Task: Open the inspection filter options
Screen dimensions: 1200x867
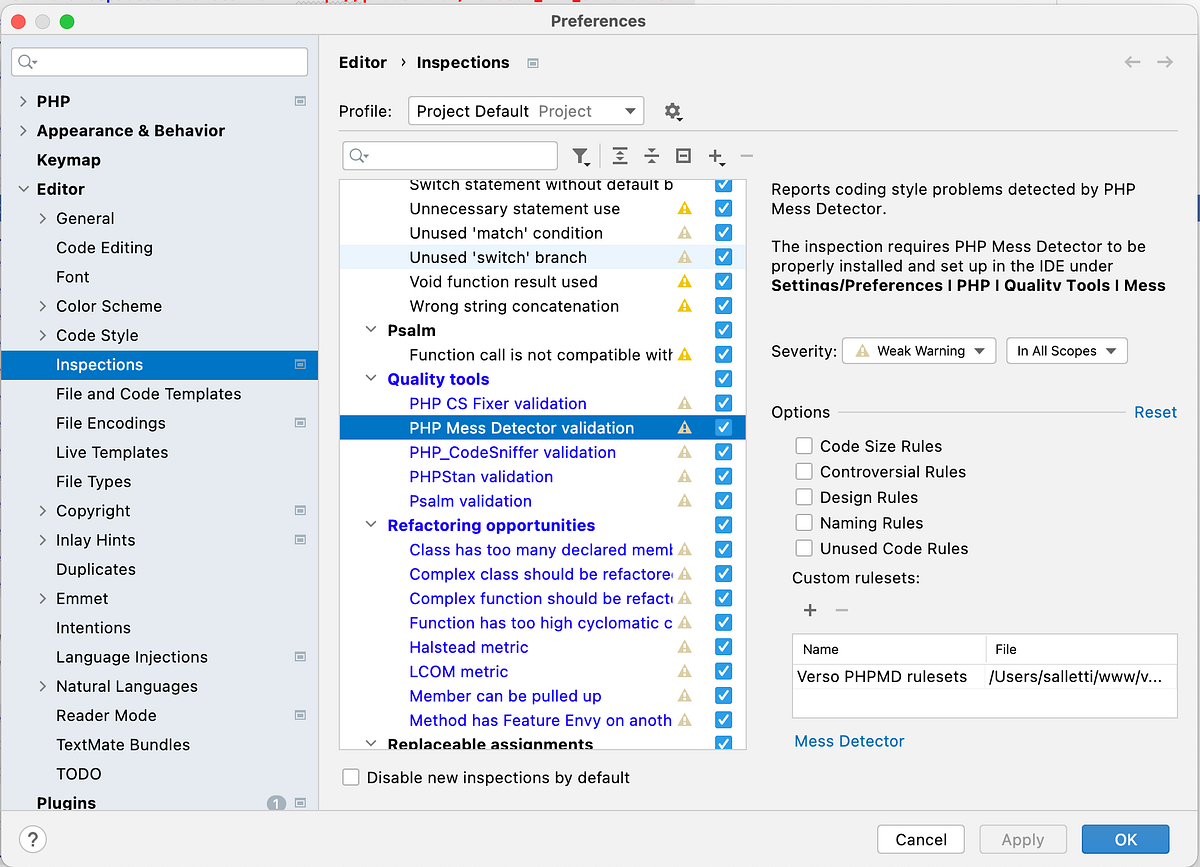Action: click(x=581, y=156)
